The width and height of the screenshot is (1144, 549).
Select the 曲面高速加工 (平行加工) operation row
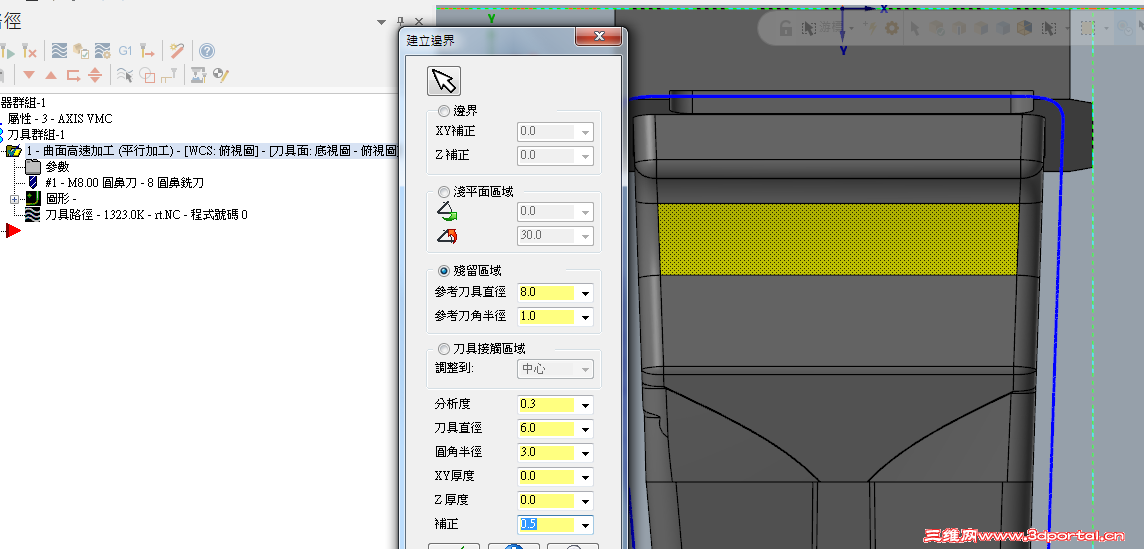click(x=210, y=151)
